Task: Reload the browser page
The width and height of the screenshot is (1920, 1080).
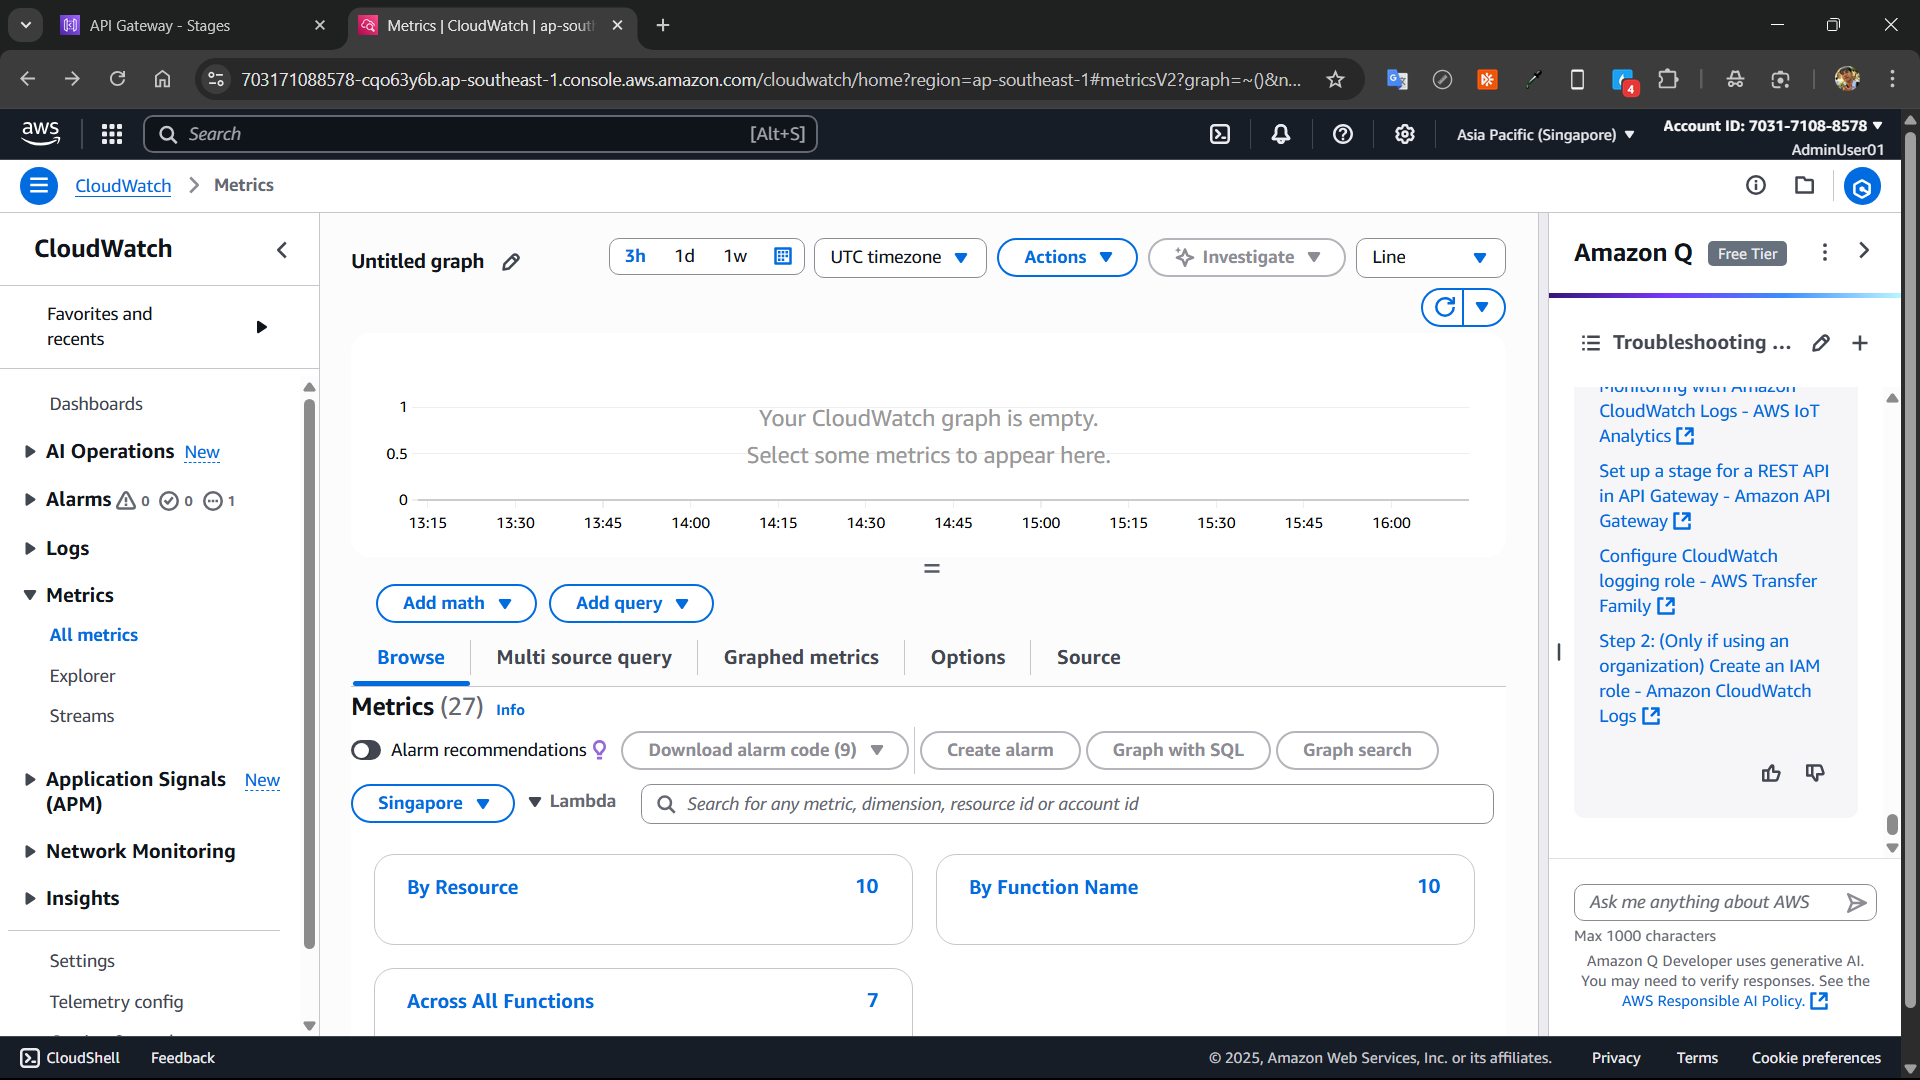Action: (x=117, y=79)
